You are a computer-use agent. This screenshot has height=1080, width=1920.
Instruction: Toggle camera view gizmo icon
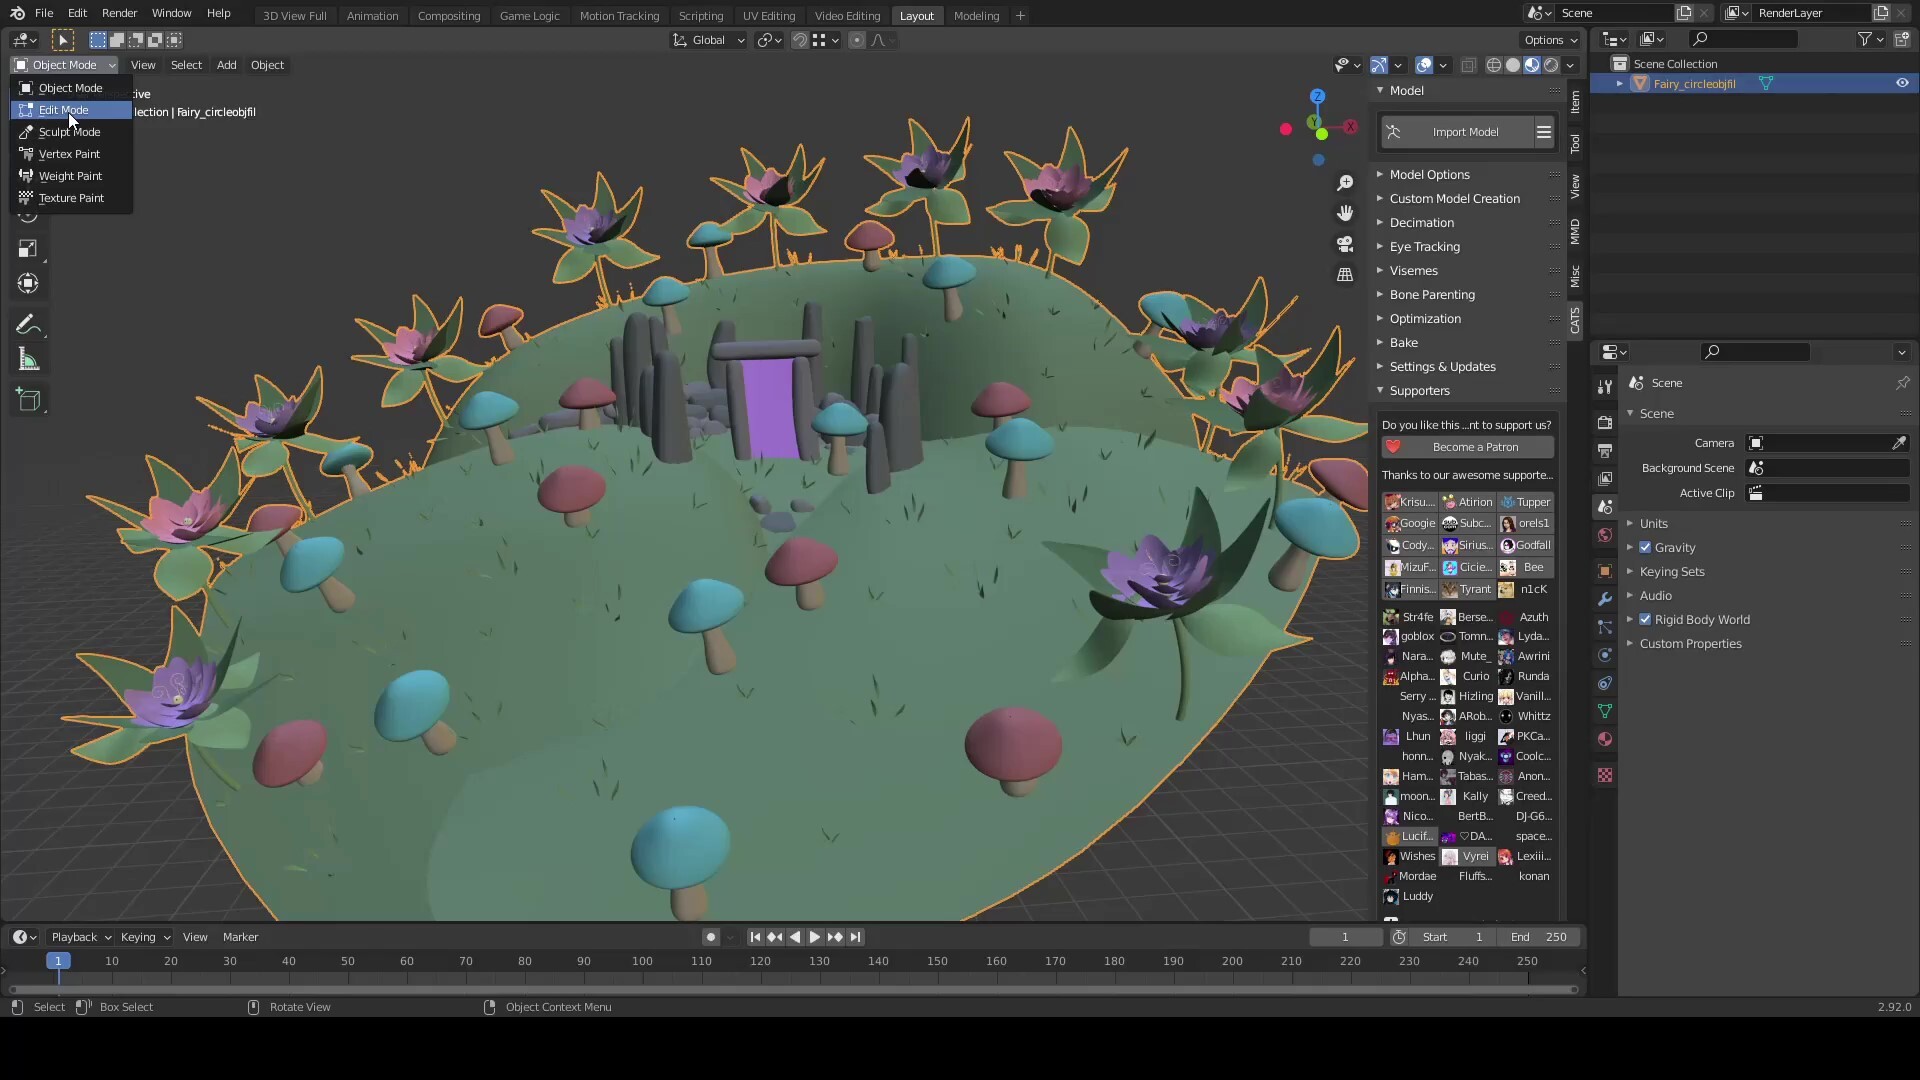click(1345, 244)
